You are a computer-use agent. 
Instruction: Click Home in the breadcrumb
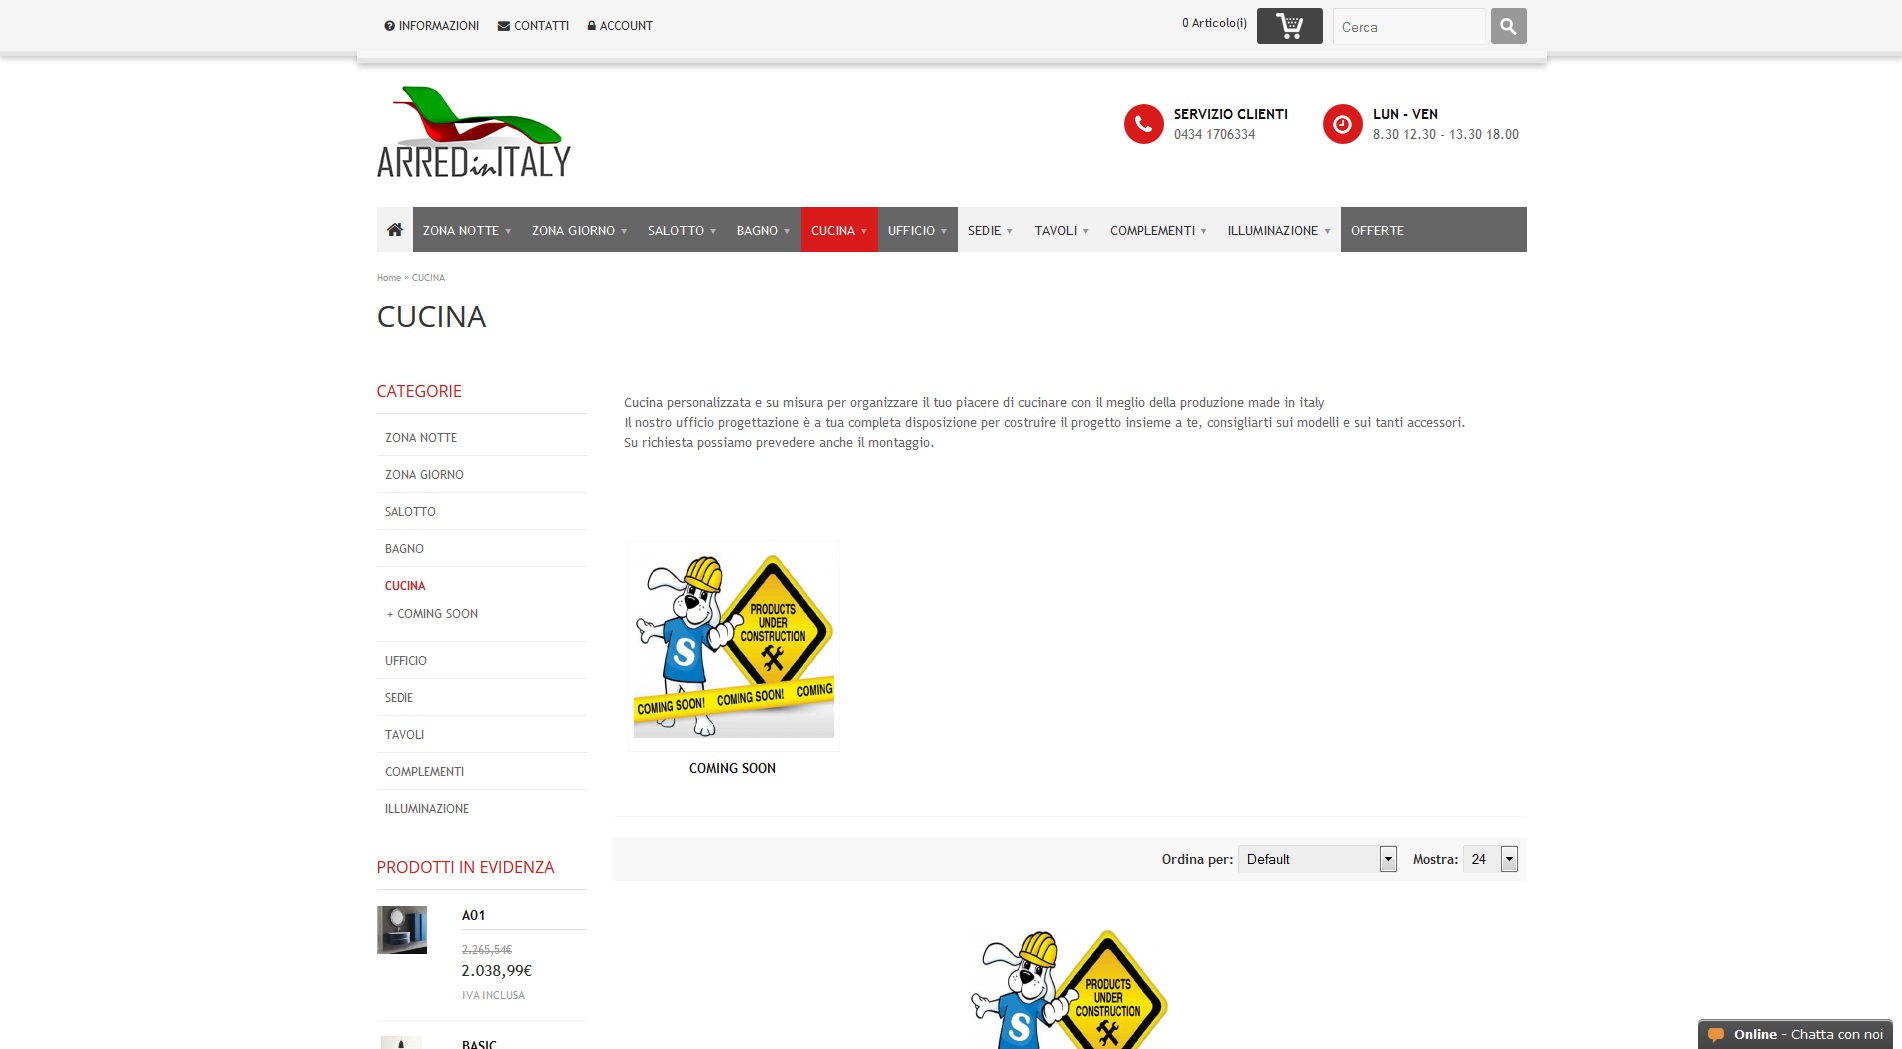point(389,278)
